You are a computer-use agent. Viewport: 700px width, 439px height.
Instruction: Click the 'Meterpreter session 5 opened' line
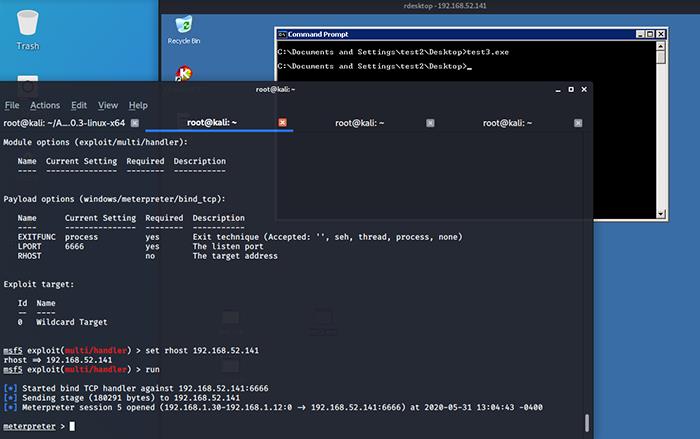tap(273, 407)
